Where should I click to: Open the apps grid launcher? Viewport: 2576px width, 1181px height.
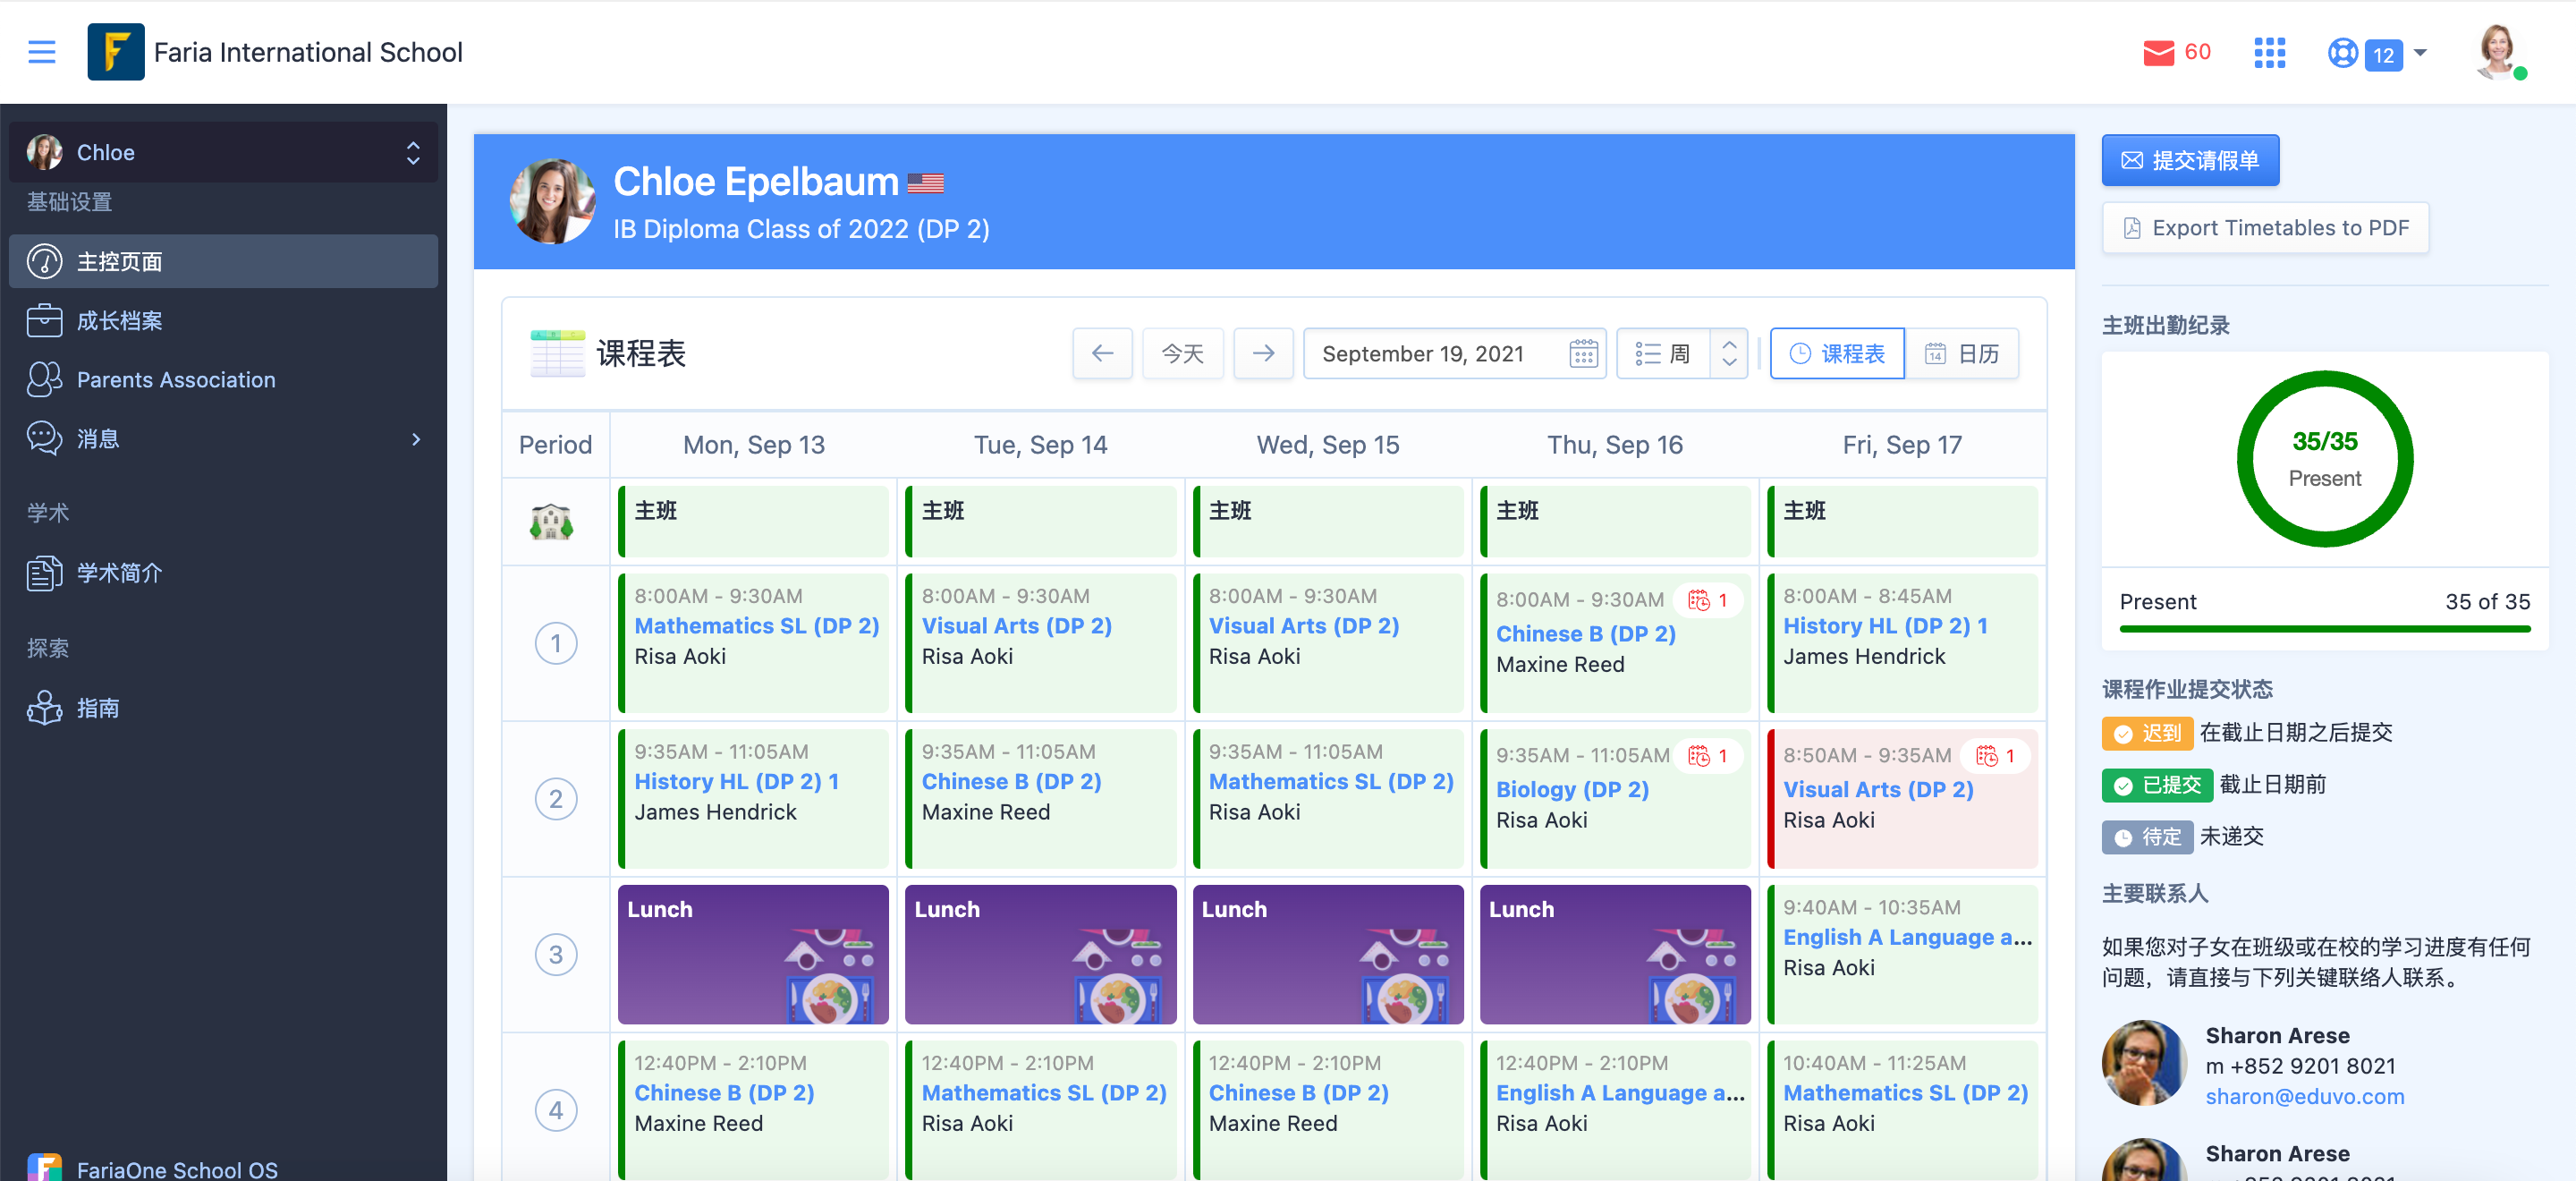[2269, 53]
